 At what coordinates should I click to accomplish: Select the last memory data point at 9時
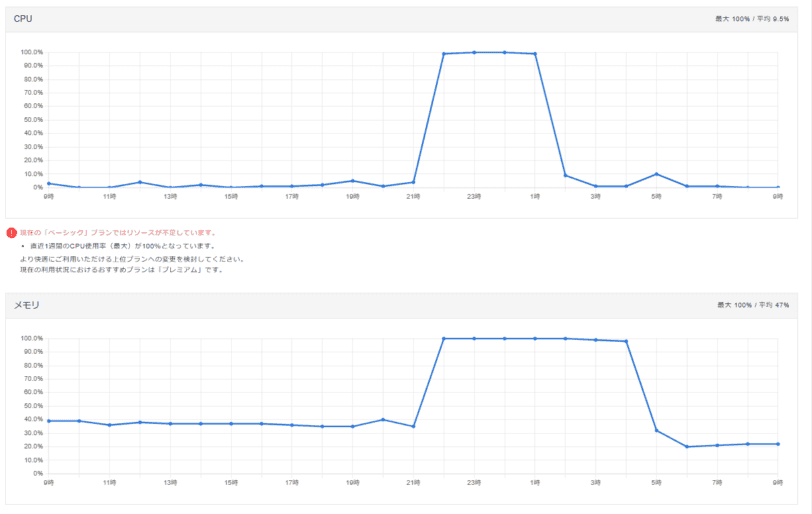(777, 444)
